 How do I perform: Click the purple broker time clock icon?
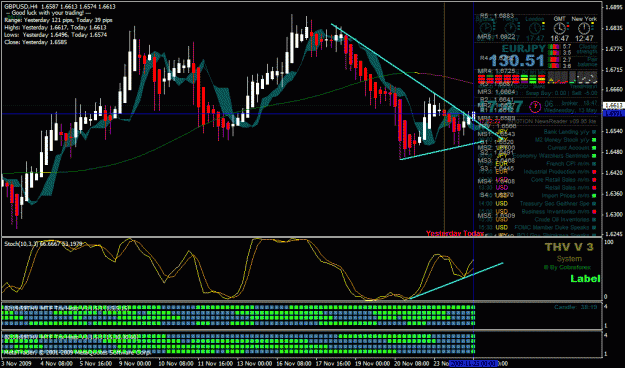(535, 107)
